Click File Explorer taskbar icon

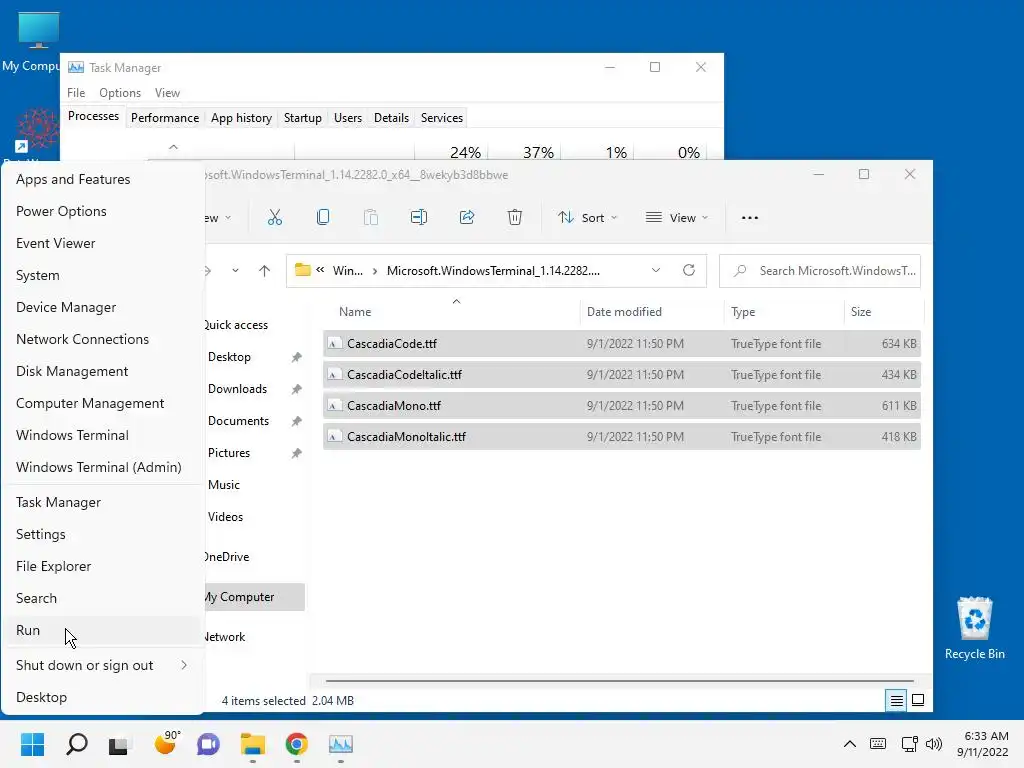click(x=253, y=744)
